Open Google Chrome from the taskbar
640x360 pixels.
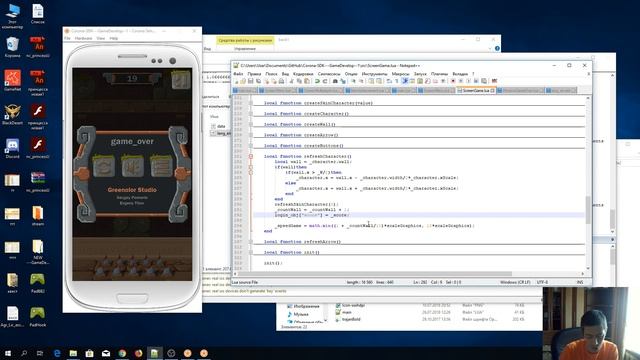(122, 353)
